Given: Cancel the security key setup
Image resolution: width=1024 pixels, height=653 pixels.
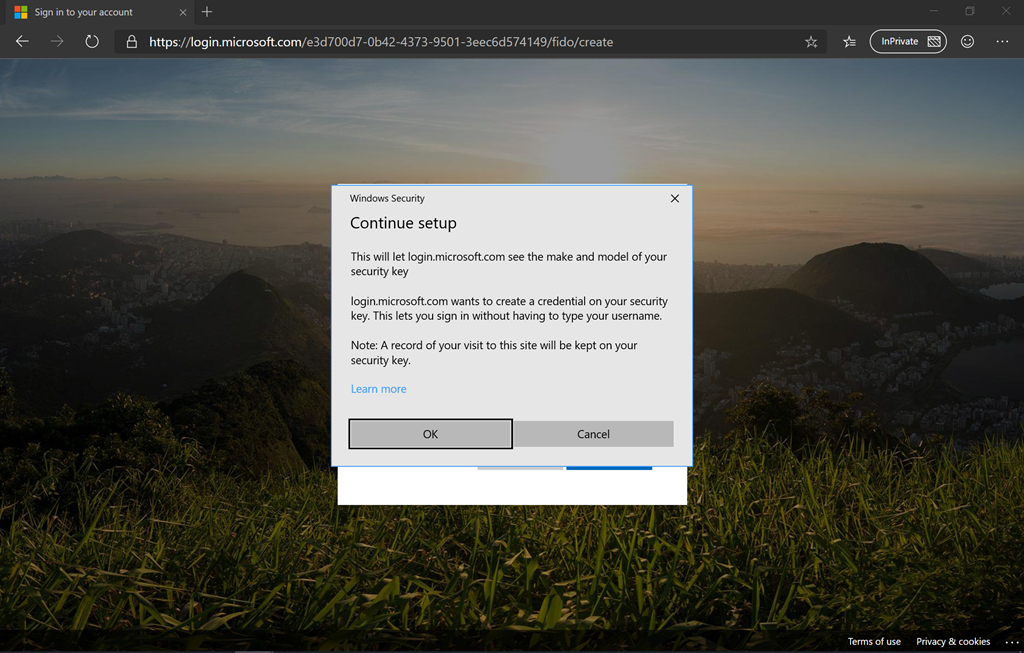Looking at the screenshot, I should tap(593, 434).
